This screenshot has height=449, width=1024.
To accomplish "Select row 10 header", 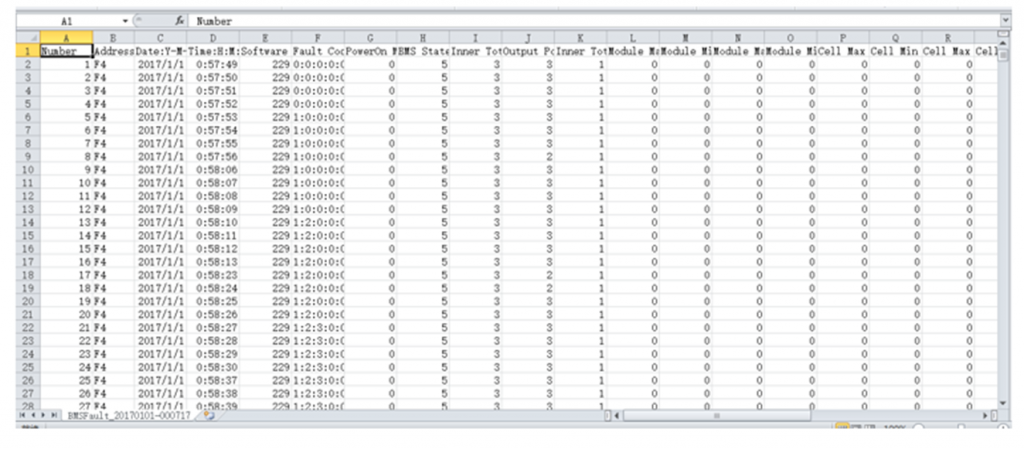I will 27,170.
